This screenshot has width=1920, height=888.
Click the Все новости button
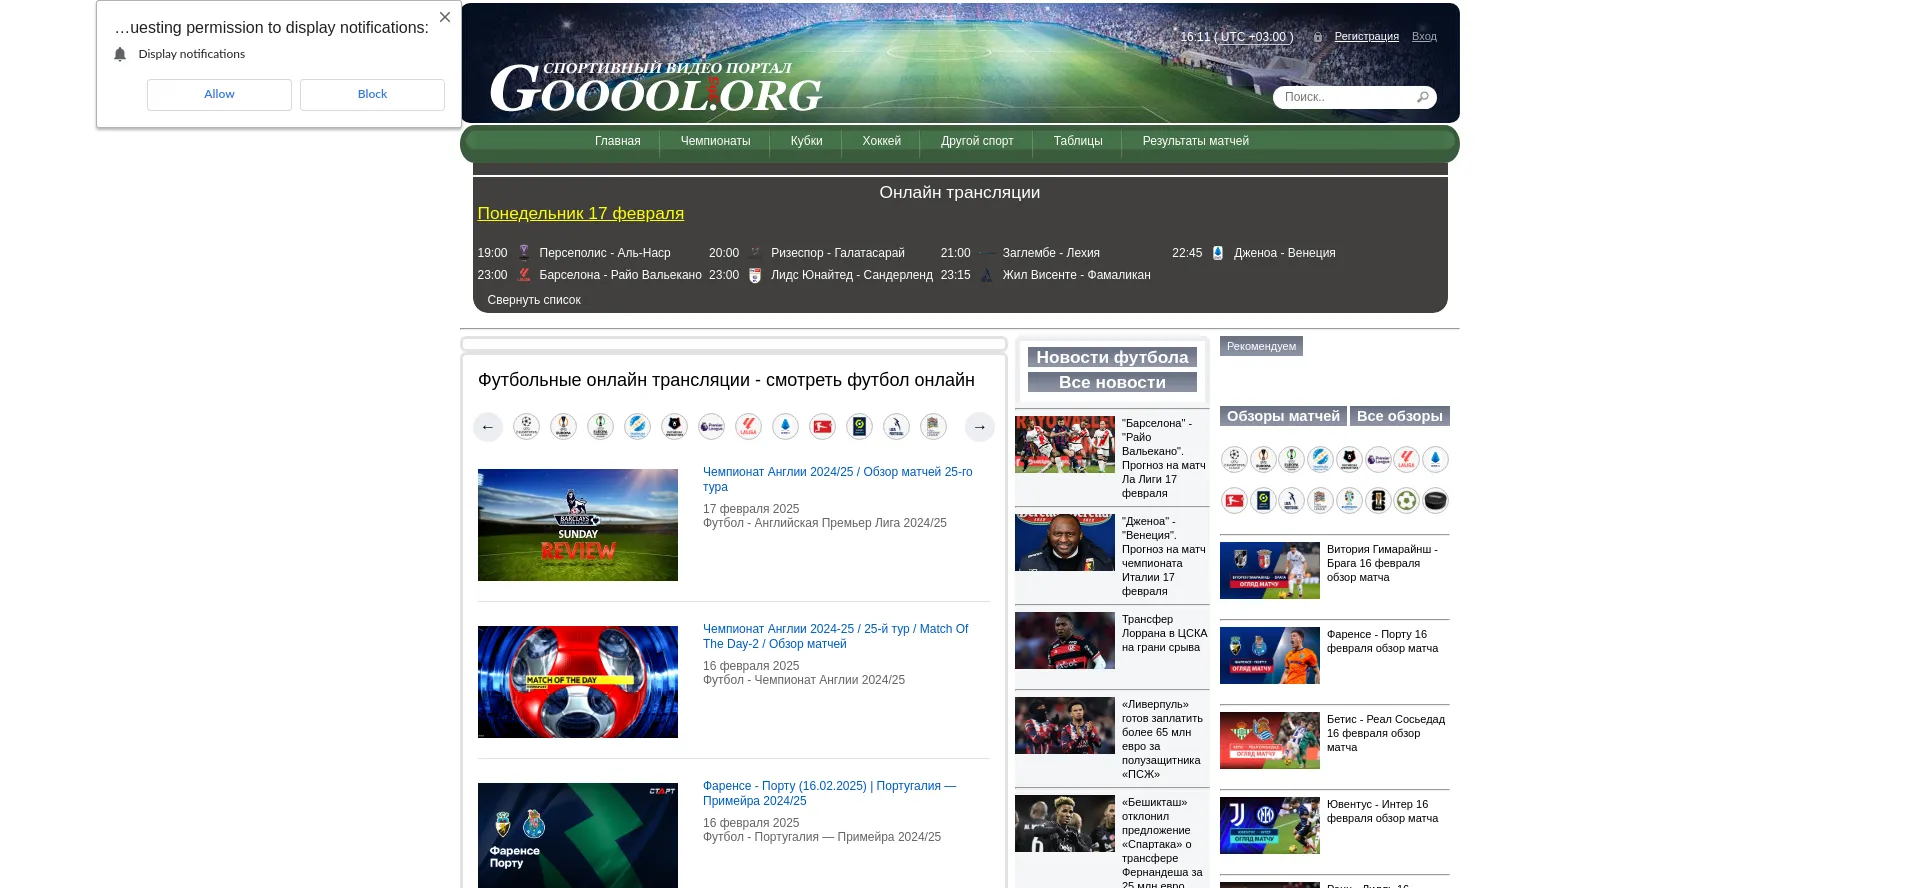point(1112,382)
